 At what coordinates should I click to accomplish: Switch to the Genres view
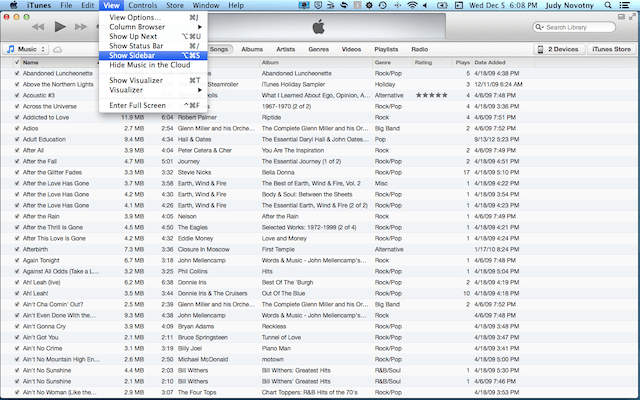click(x=318, y=49)
